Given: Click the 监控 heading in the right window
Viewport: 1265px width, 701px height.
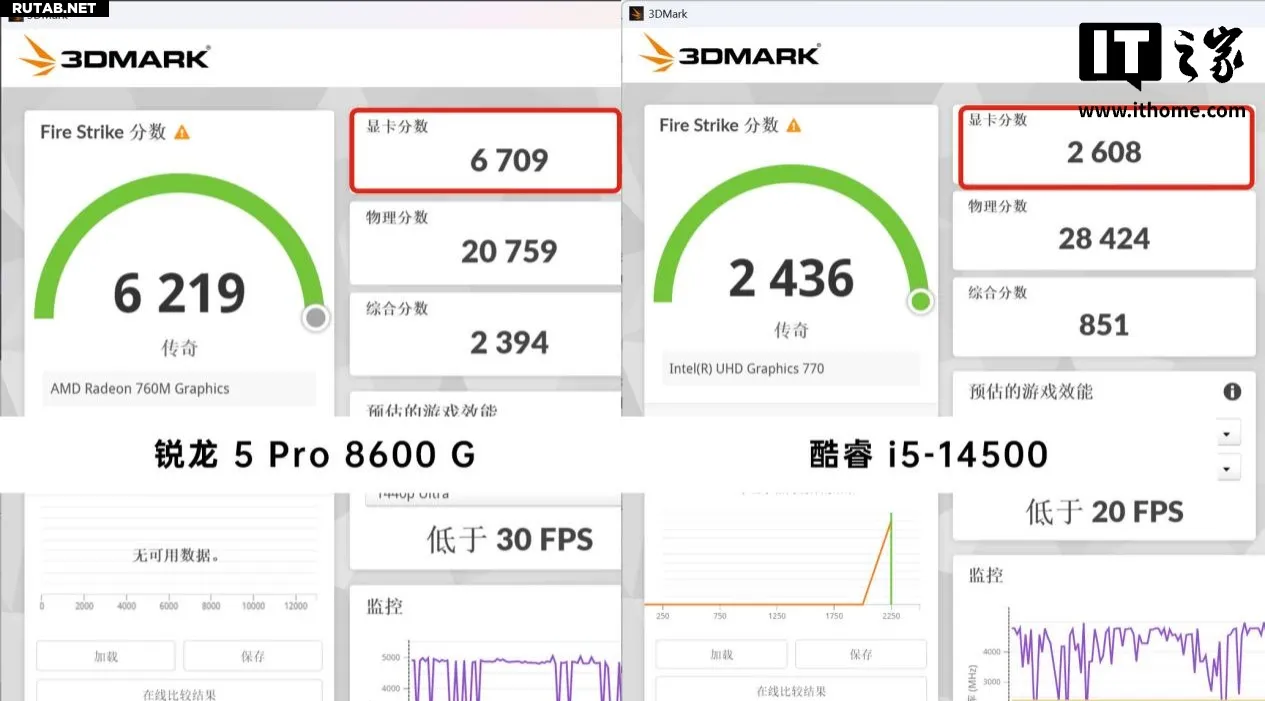Looking at the screenshot, I should click(986, 575).
